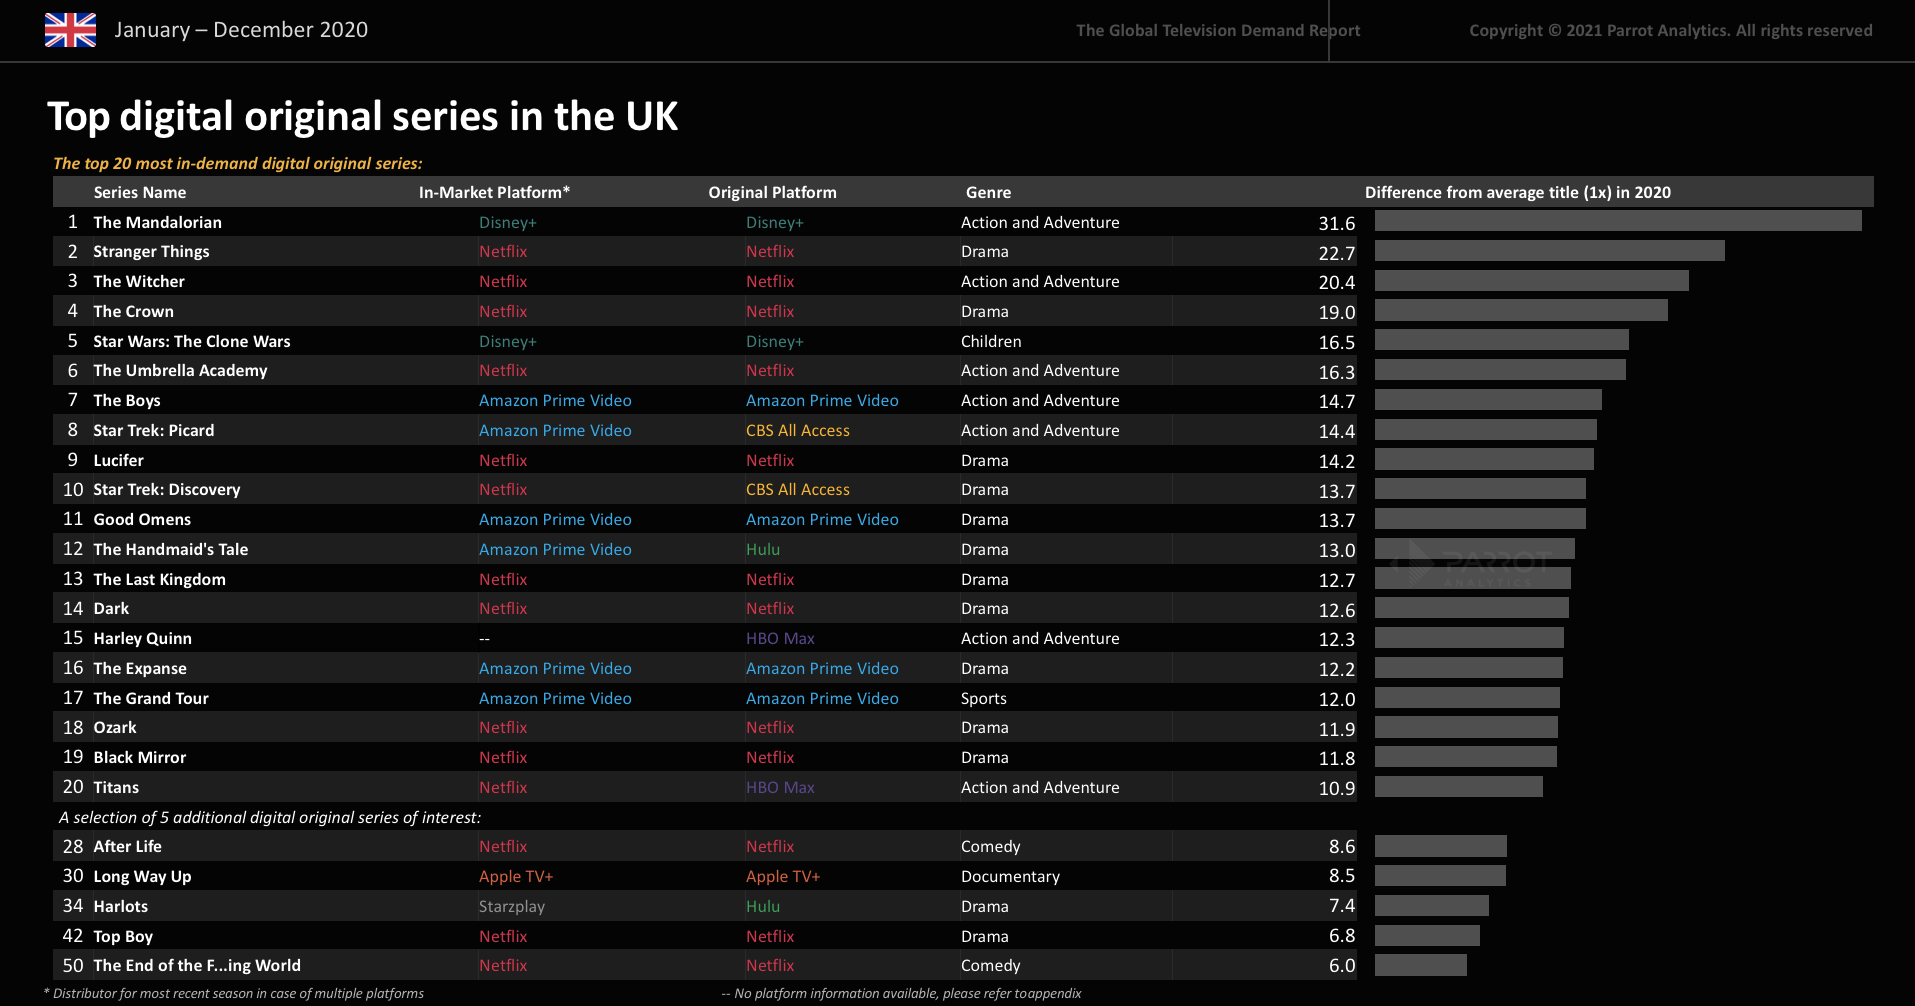The width and height of the screenshot is (1915, 1006).
Task: Select 'The Boys' series name
Action: pos(127,401)
